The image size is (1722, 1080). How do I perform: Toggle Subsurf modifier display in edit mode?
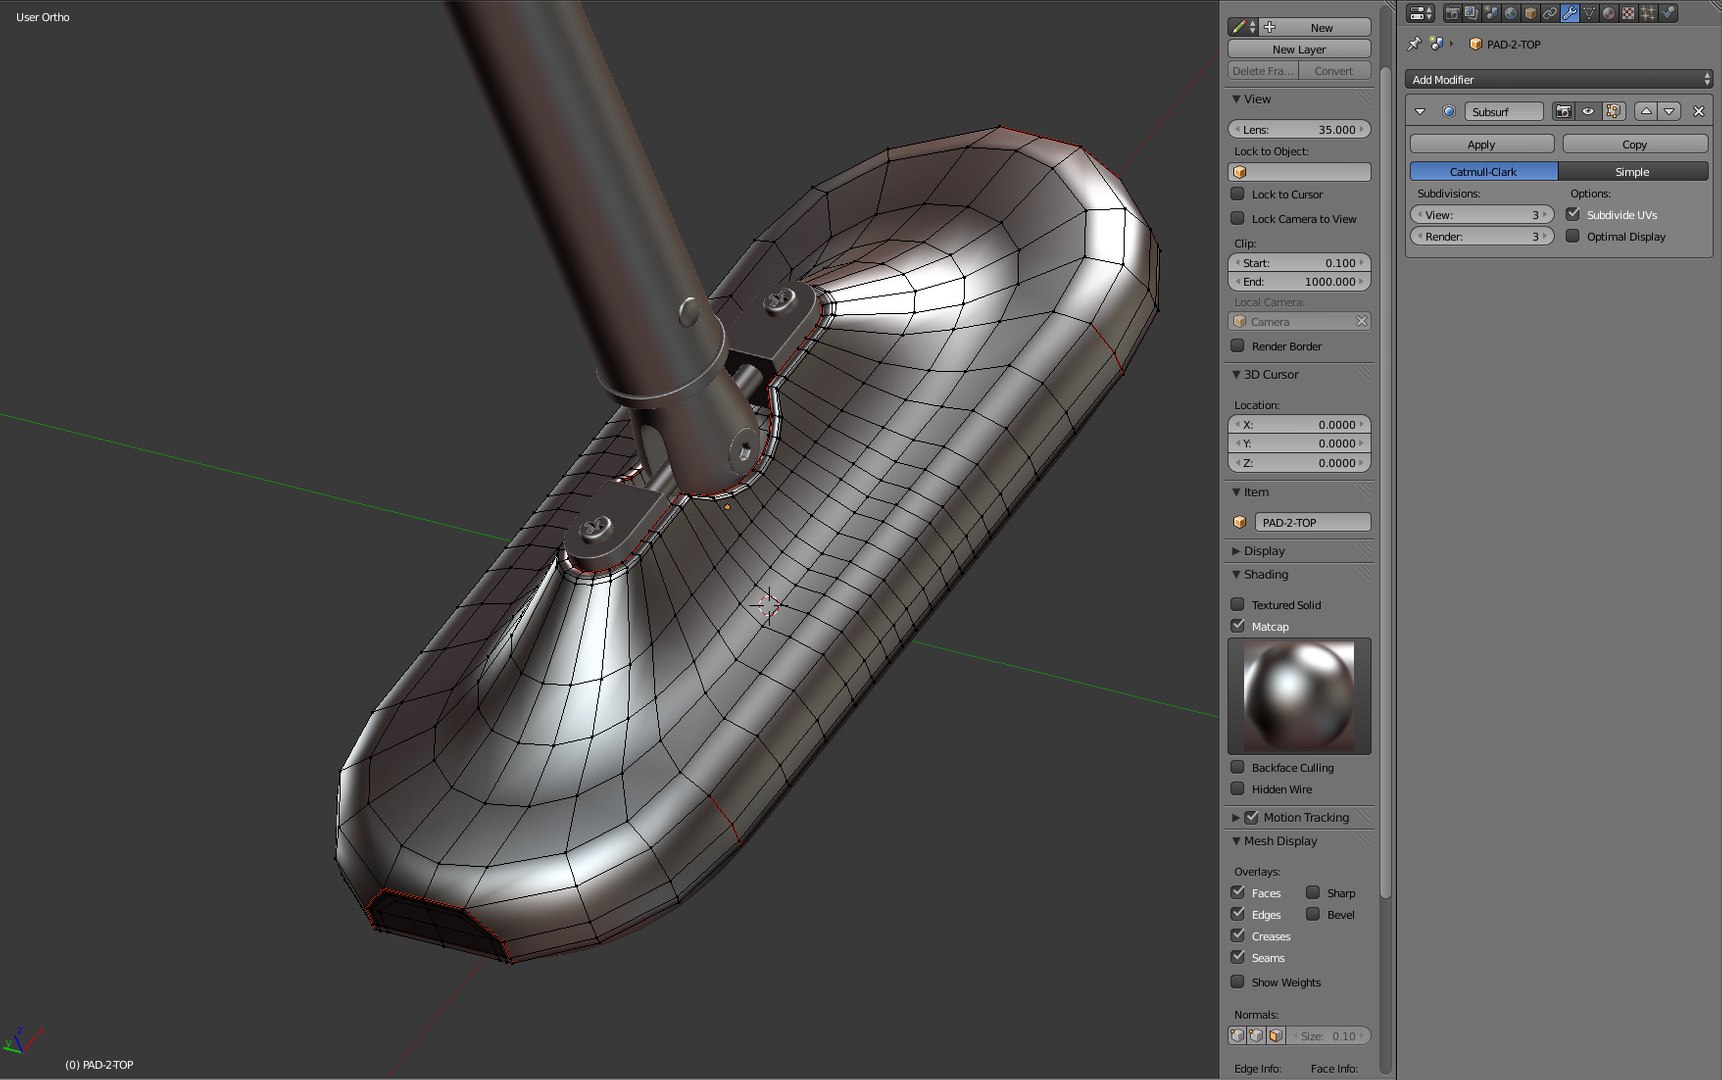[x=1613, y=111]
